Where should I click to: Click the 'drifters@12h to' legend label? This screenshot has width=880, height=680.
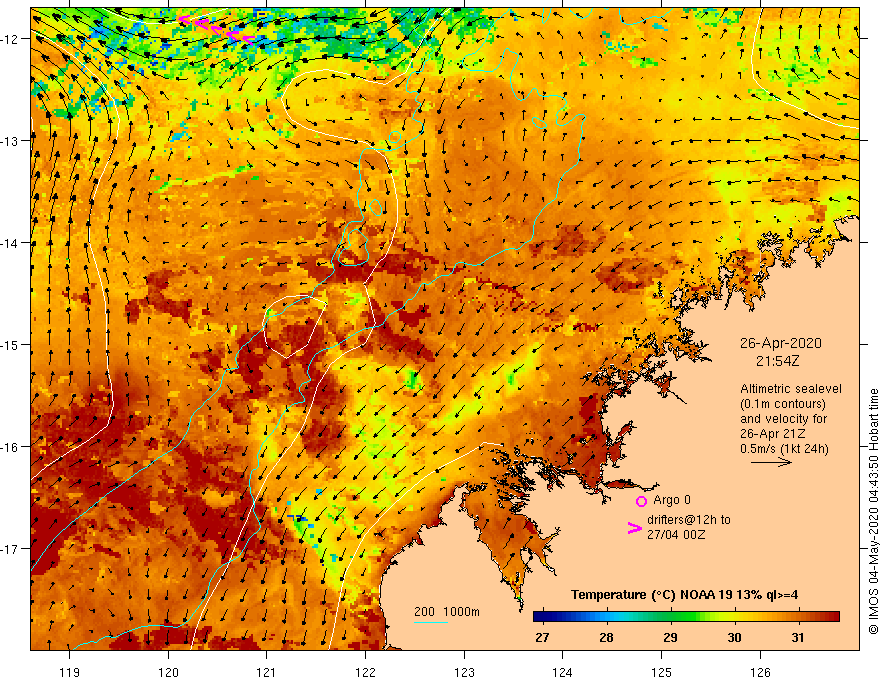(x=689, y=520)
